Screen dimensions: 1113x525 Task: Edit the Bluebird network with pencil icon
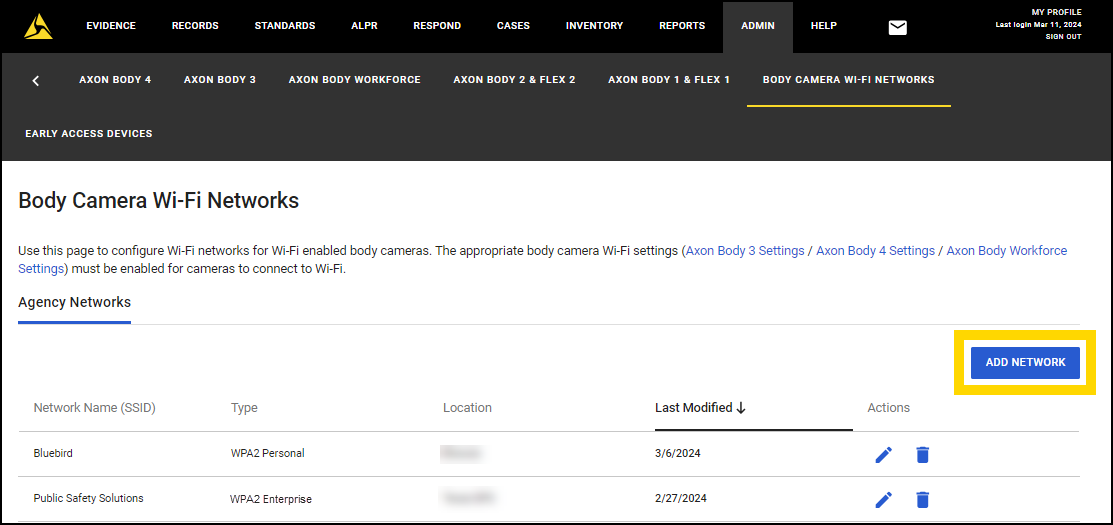point(883,455)
